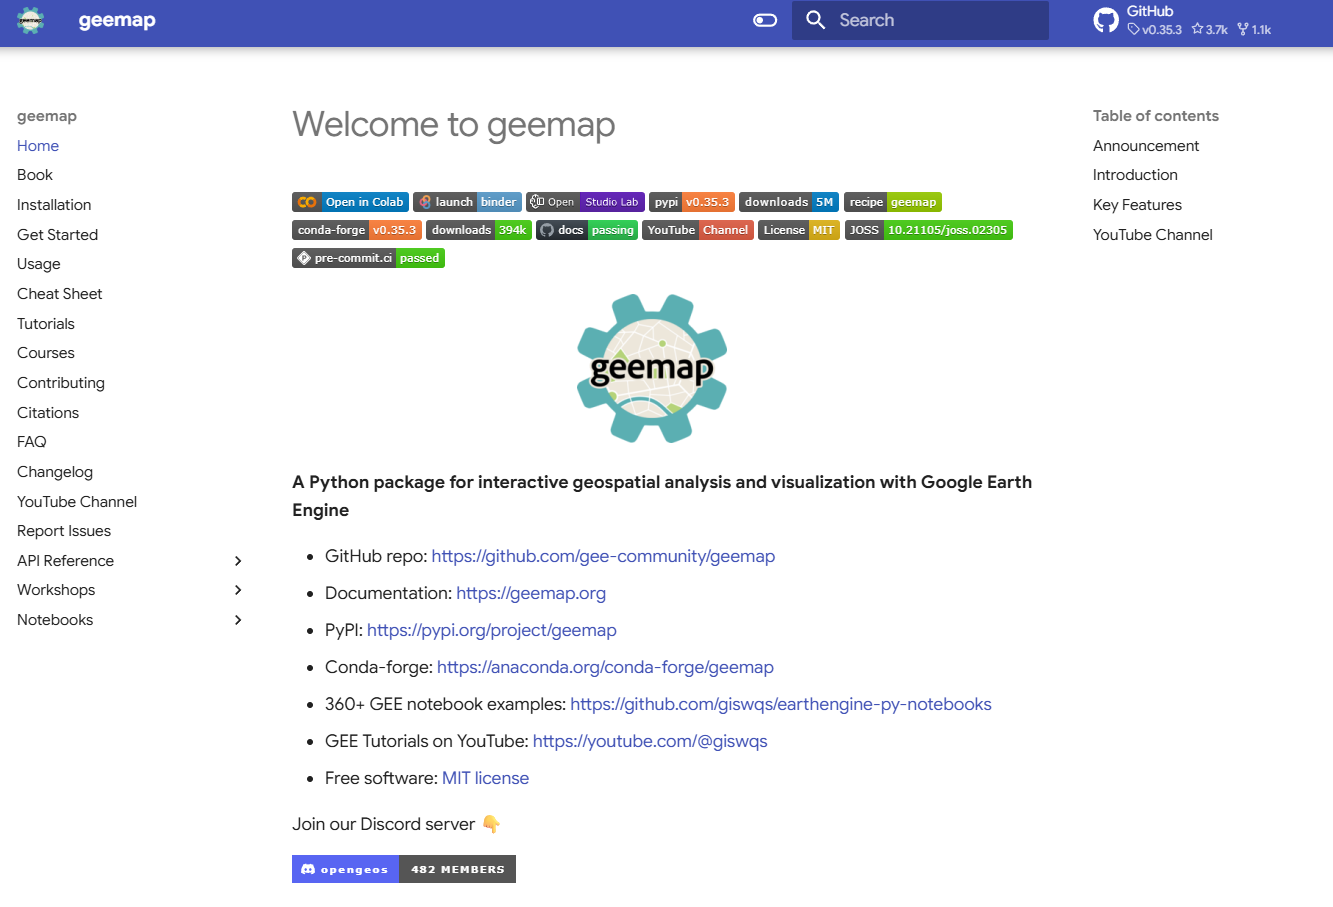Open the Citations page
The image size is (1333, 907).
coord(48,413)
